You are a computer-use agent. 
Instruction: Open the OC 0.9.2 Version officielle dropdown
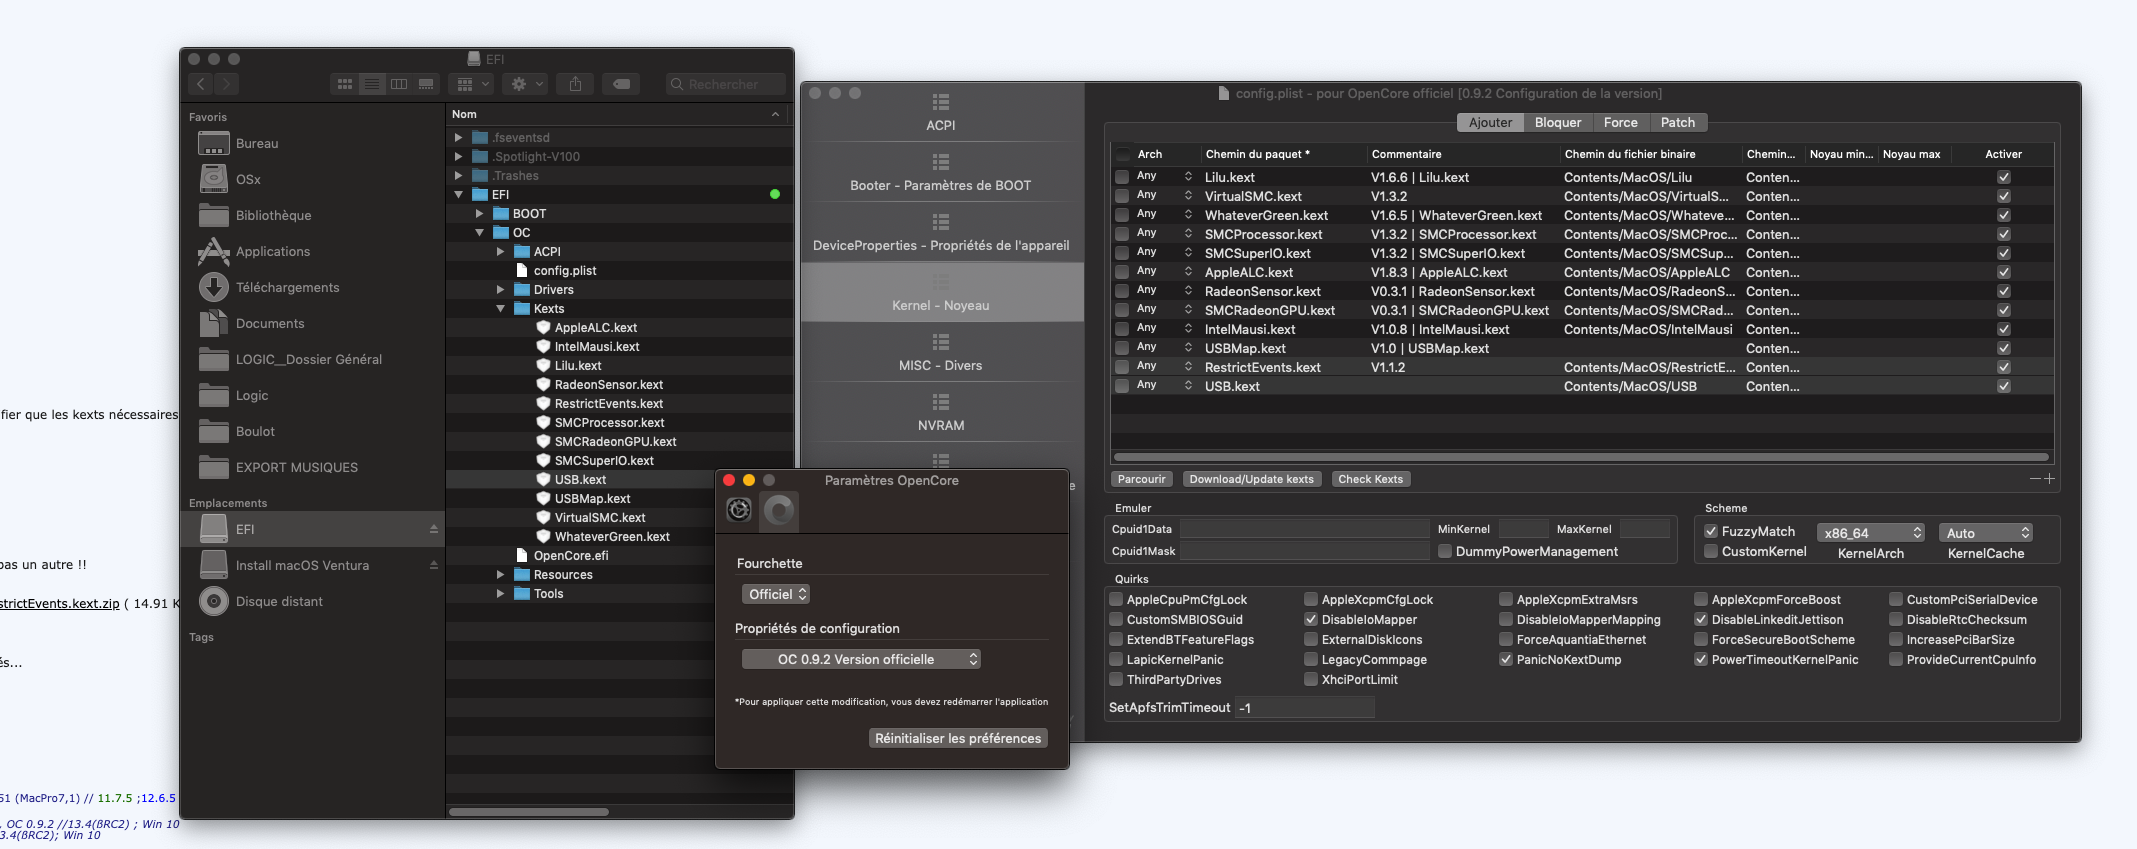[861, 659]
